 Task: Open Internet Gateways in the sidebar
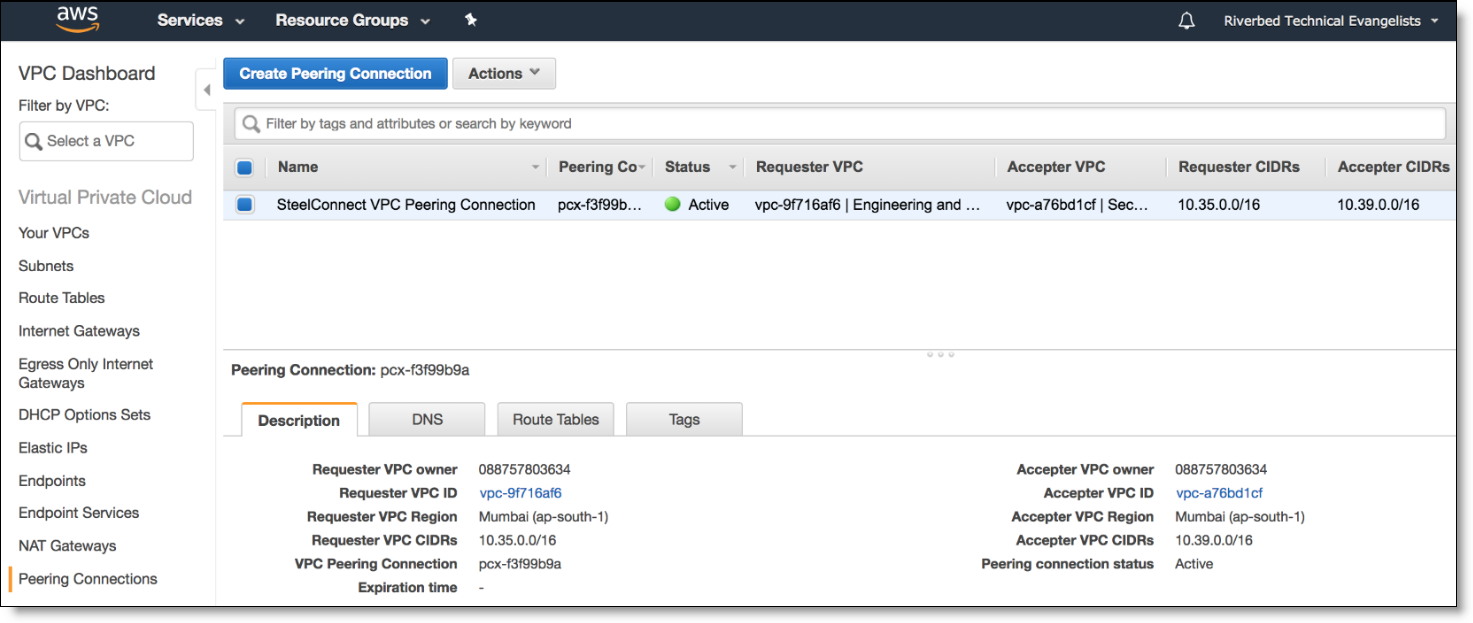coord(79,331)
